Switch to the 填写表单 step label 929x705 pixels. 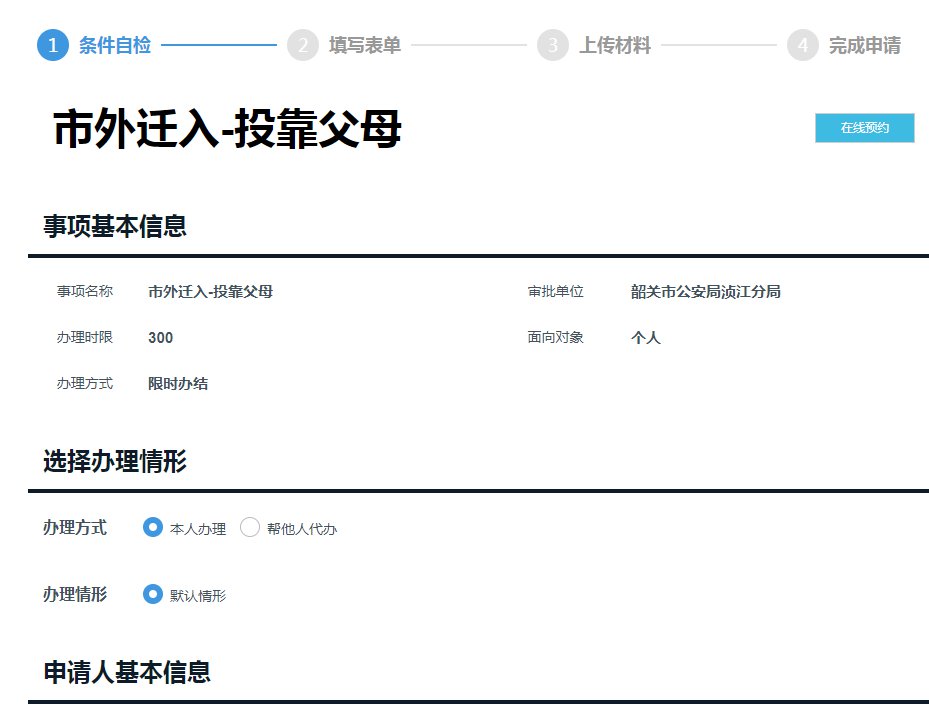tap(365, 45)
